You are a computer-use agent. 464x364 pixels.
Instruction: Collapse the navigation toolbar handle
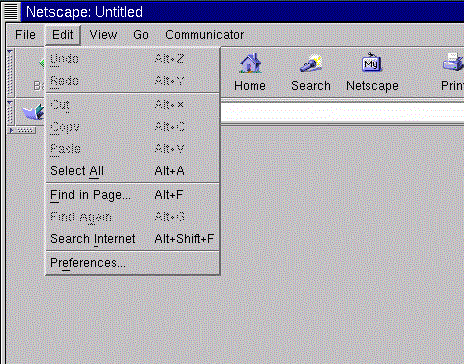[10, 72]
